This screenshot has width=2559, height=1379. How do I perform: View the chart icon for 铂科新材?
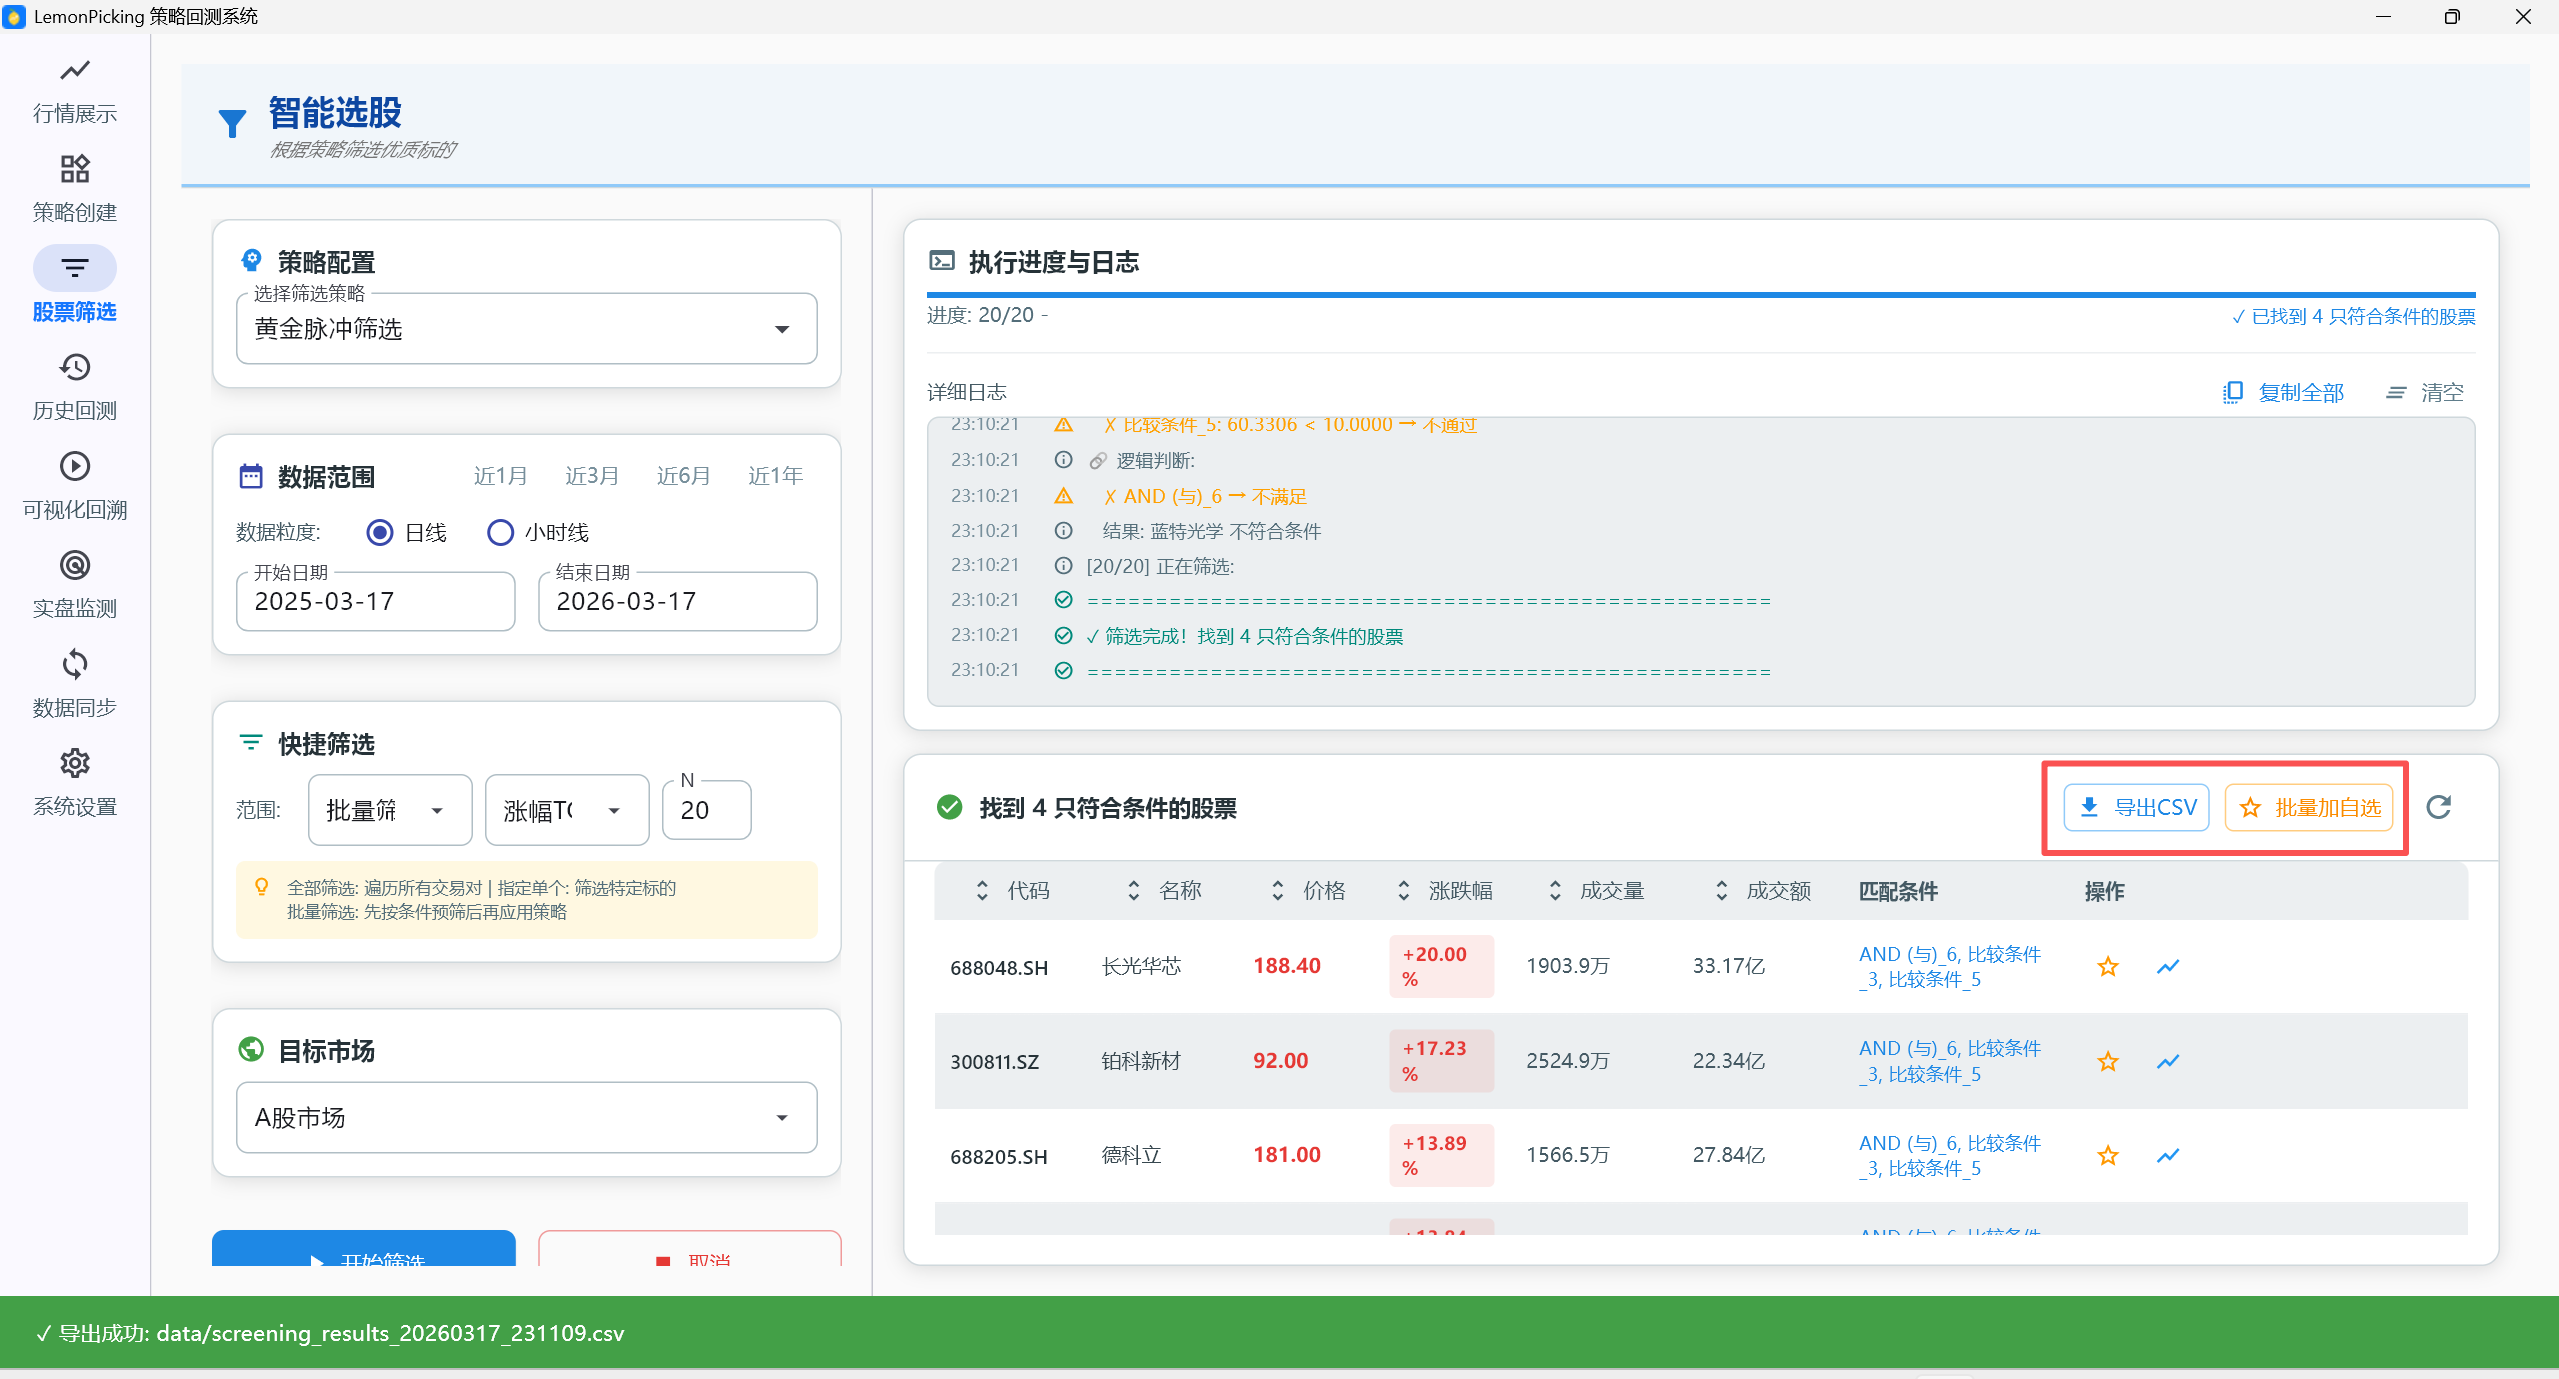(2168, 1061)
